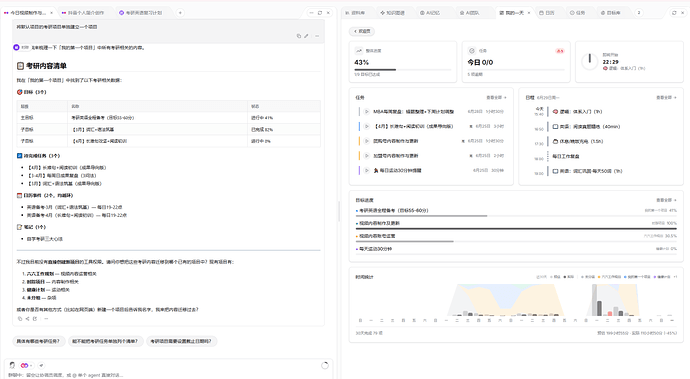
Task: Click the back button above the overview cards
Action: [x=362, y=31]
